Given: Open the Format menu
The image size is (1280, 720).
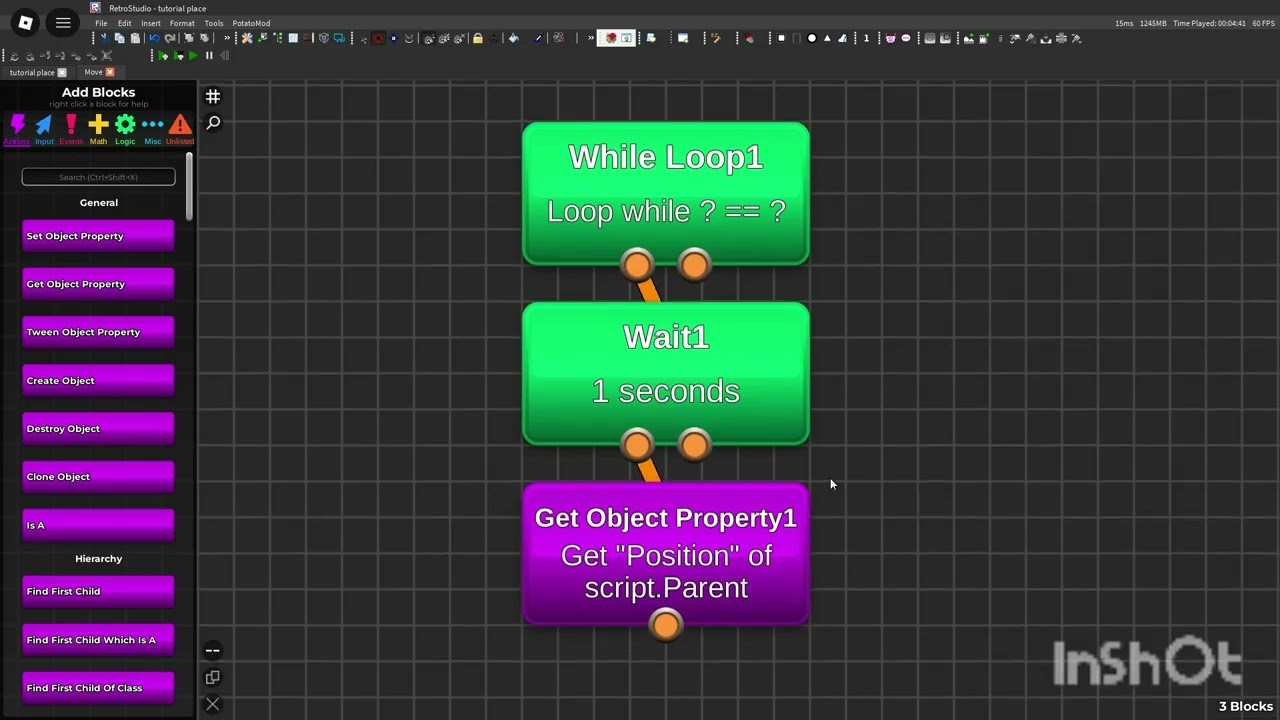Looking at the screenshot, I should point(182,23).
